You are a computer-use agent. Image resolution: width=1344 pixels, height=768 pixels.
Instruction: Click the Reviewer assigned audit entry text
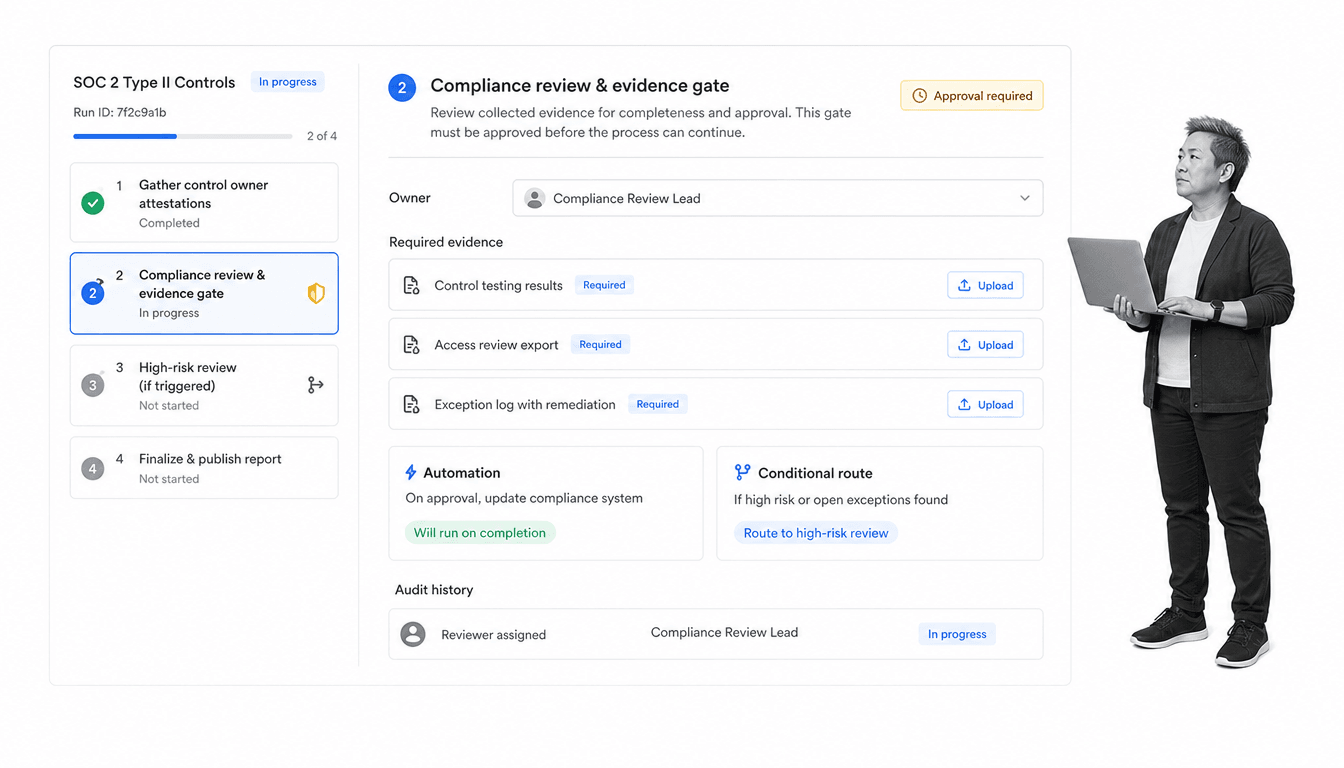click(x=494, y=635)
